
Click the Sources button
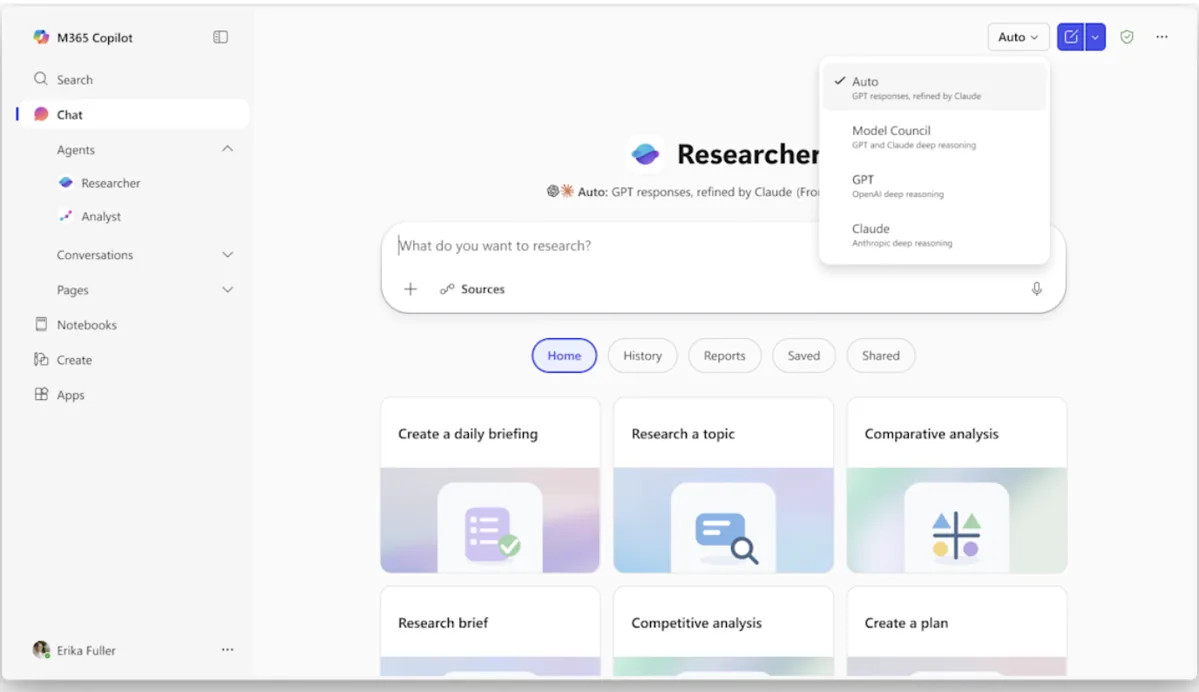coord(472,289)
